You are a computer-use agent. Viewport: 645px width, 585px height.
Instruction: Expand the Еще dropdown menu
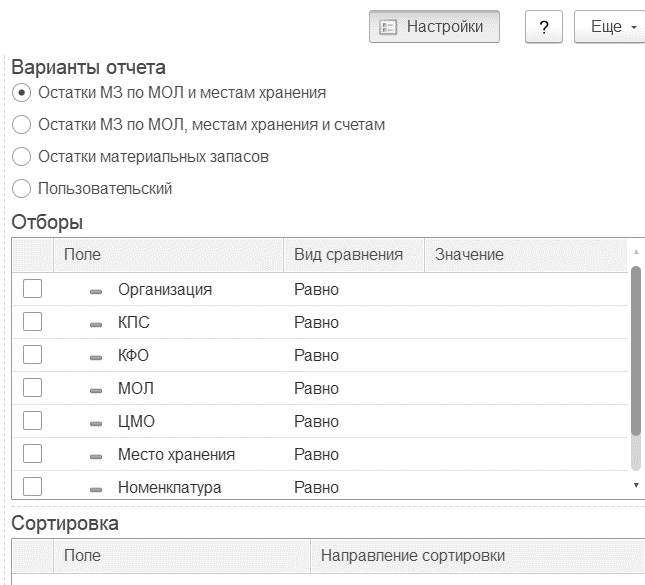(x=610, y=27)
